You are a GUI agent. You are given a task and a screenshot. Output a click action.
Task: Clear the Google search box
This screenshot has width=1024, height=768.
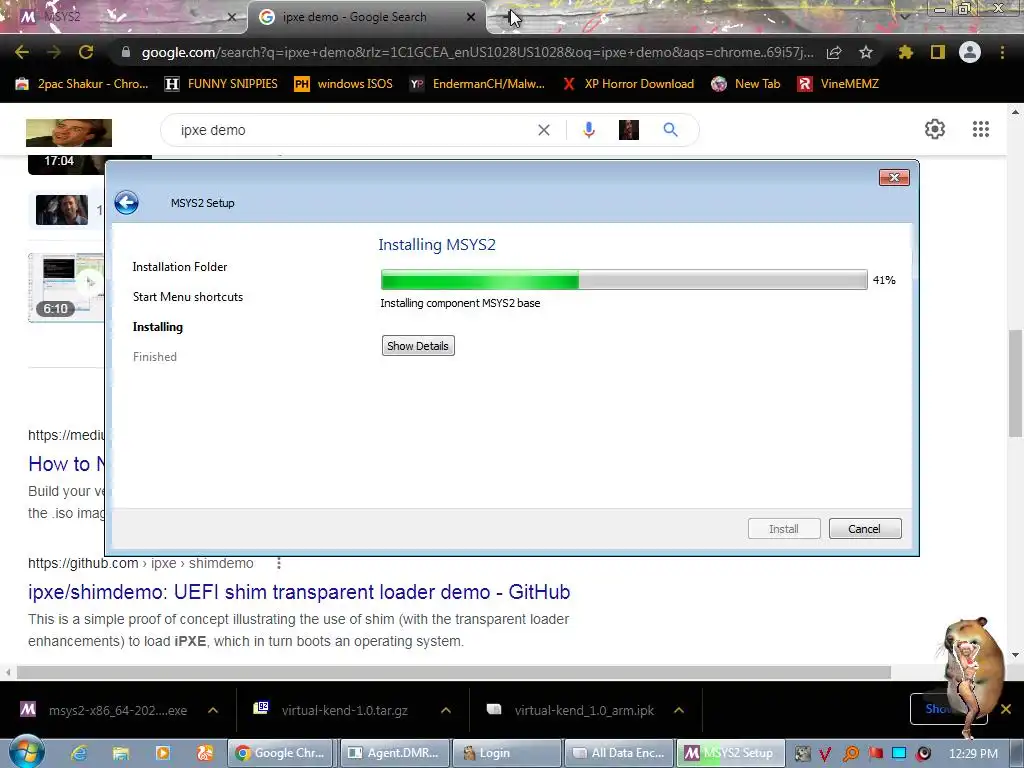tap(543, 130)
